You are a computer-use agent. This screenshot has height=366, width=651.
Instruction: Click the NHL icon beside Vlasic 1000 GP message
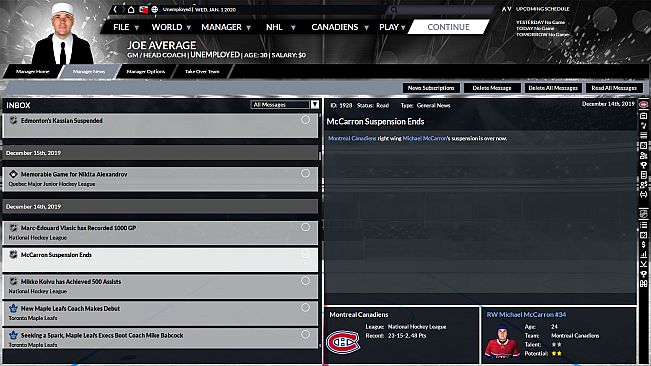click(x=13, y=228)
